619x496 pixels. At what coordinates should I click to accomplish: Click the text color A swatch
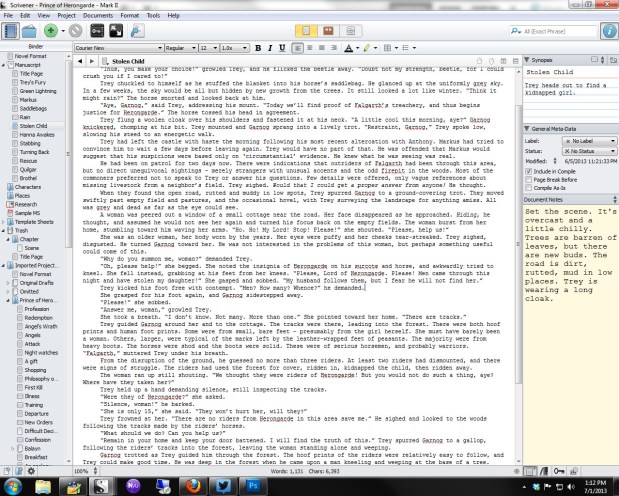349,48
